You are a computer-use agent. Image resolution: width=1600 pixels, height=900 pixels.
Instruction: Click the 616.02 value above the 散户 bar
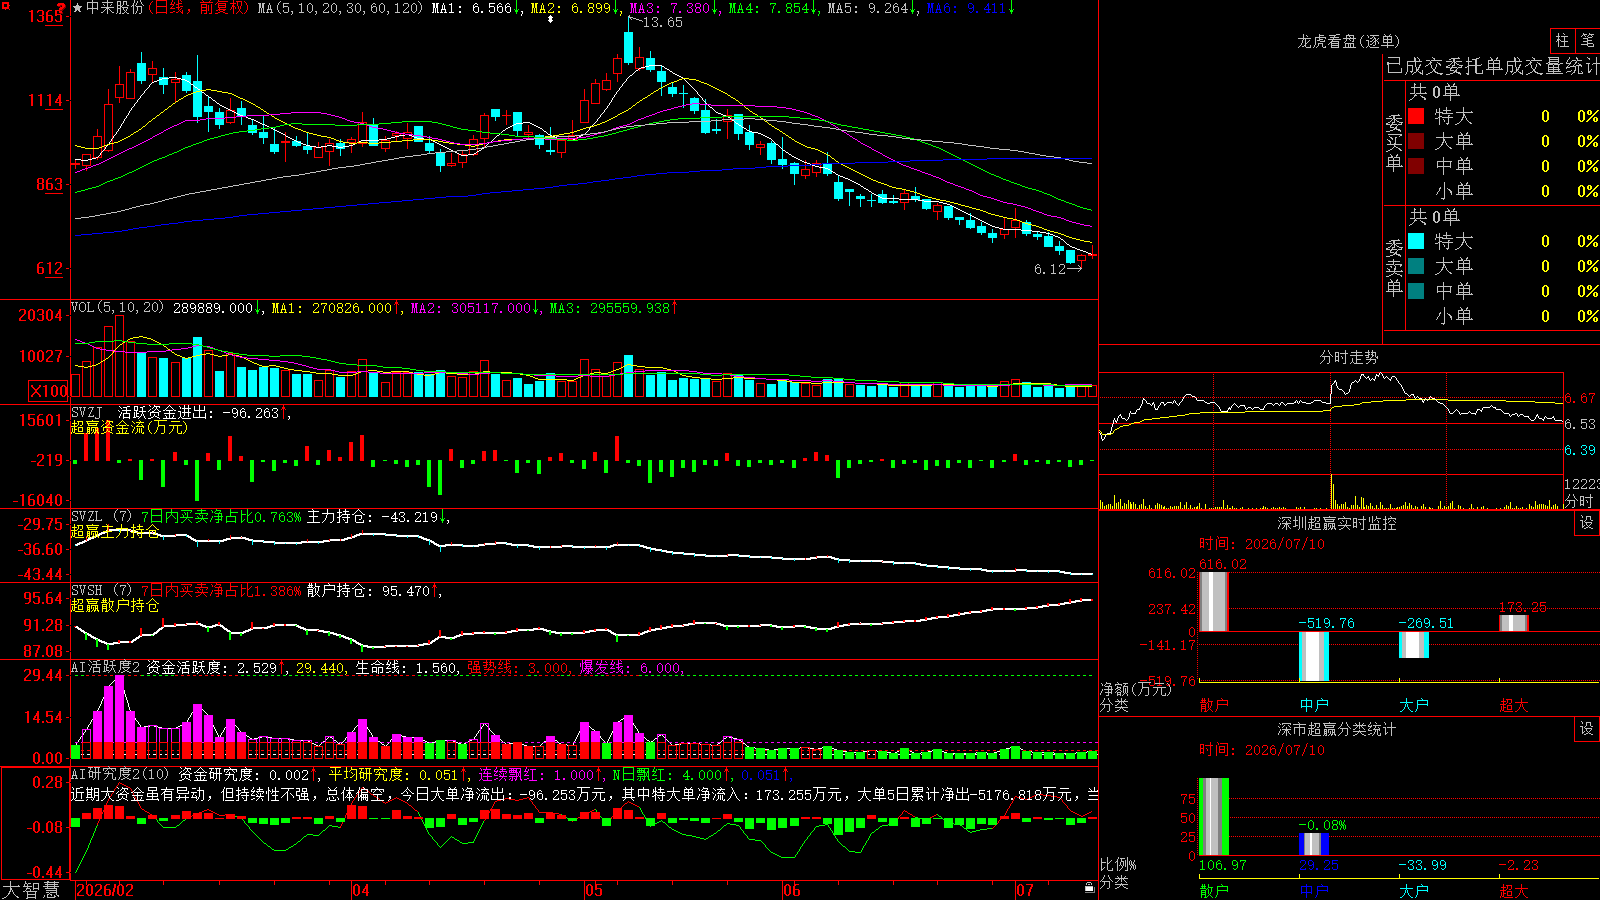pos(1223,564)
